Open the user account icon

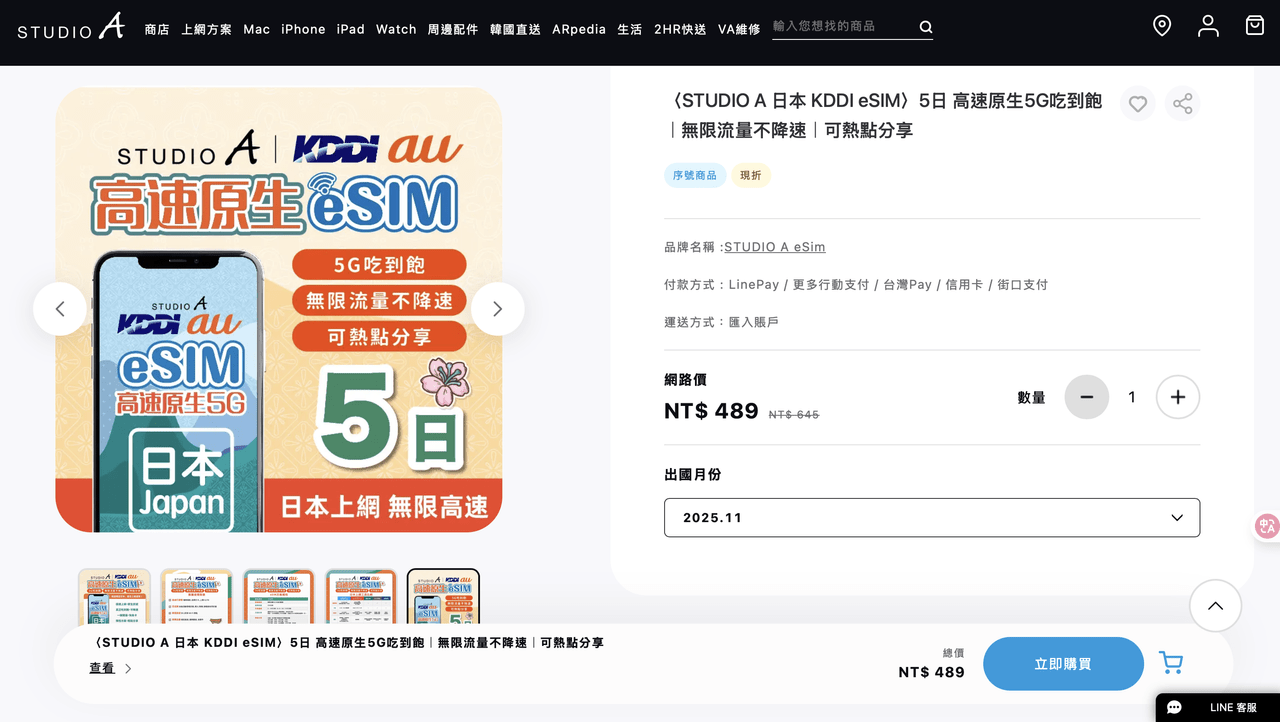(x=1208, y=26)
